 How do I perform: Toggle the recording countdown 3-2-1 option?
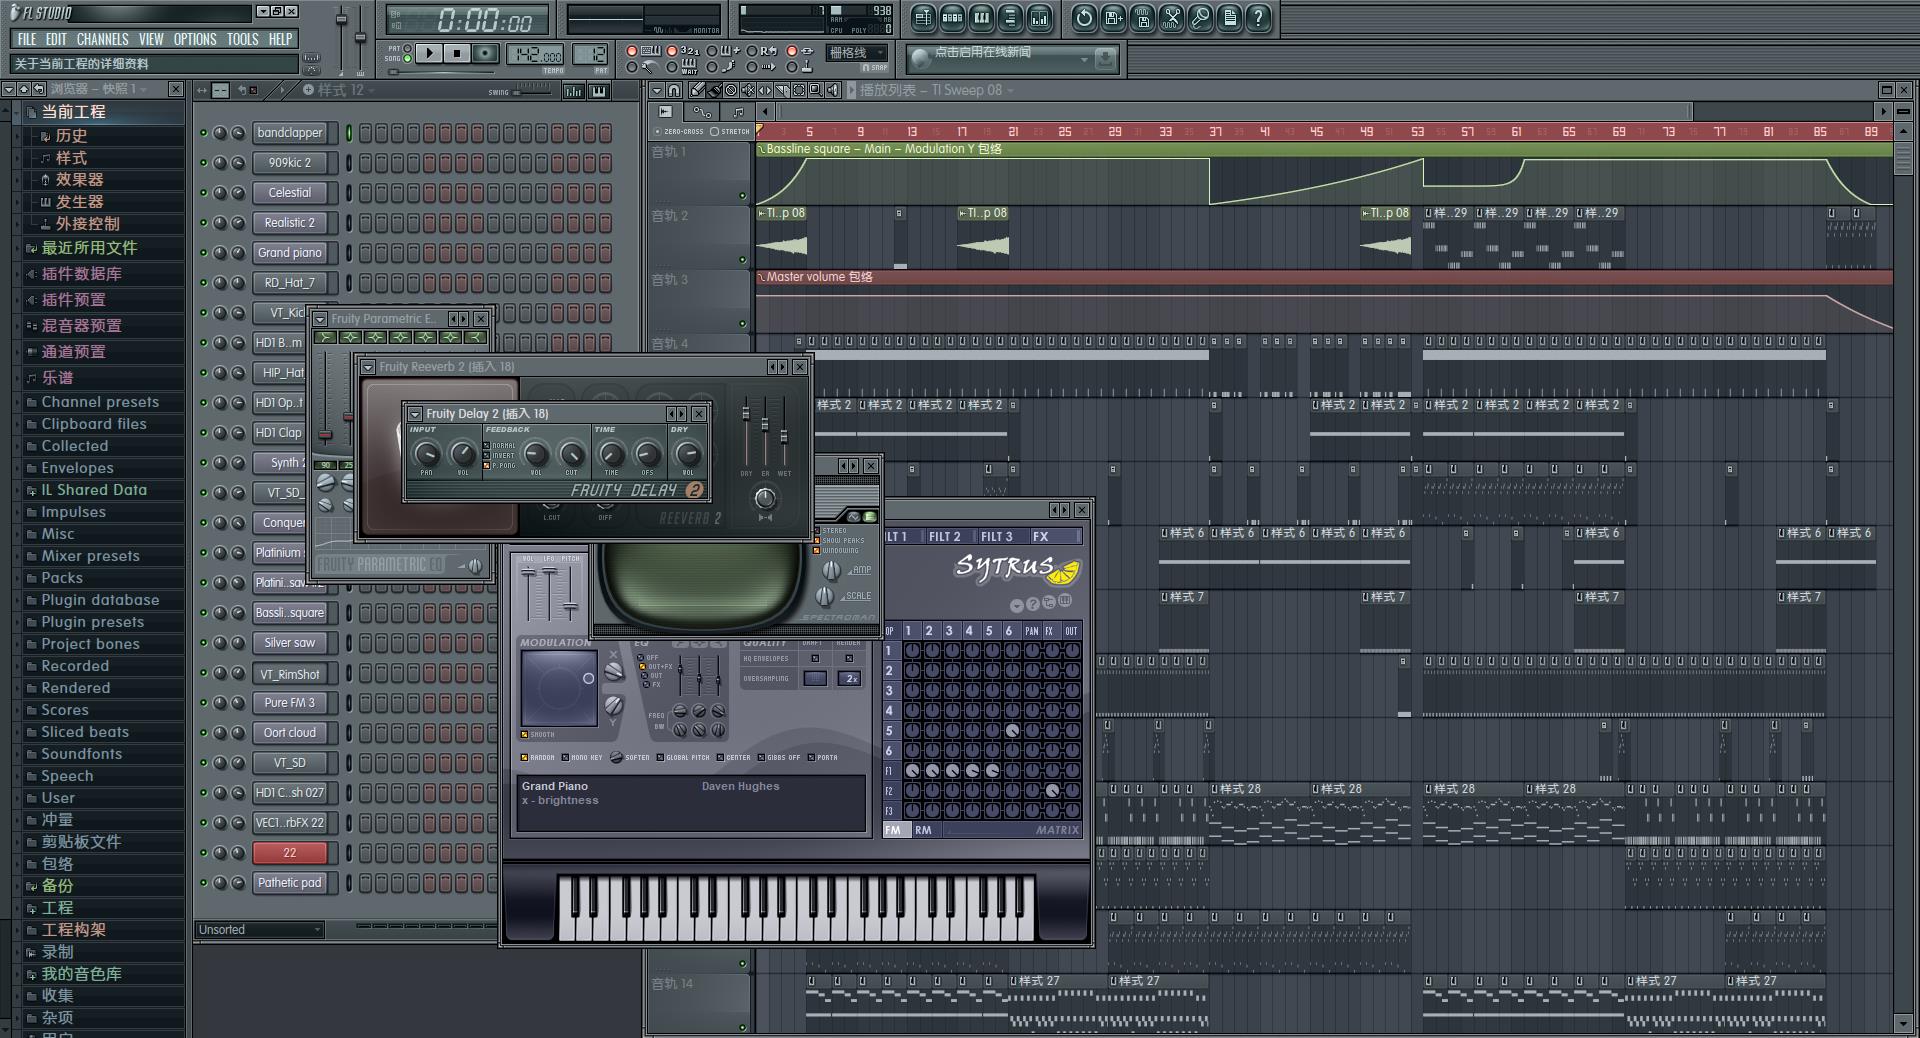click(682, 51)
